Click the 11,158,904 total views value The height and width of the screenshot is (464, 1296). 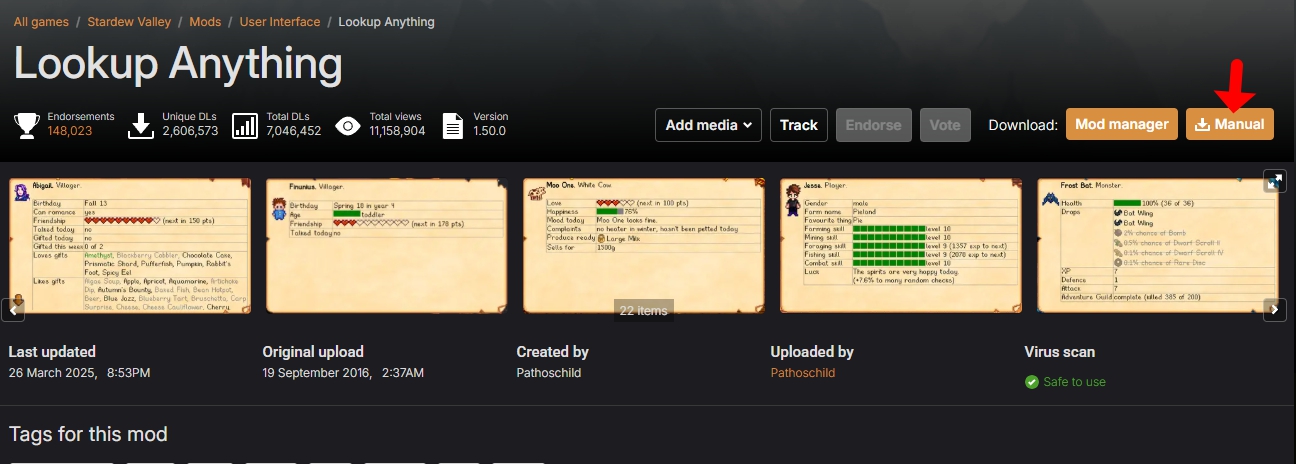[x=397, y=131]
